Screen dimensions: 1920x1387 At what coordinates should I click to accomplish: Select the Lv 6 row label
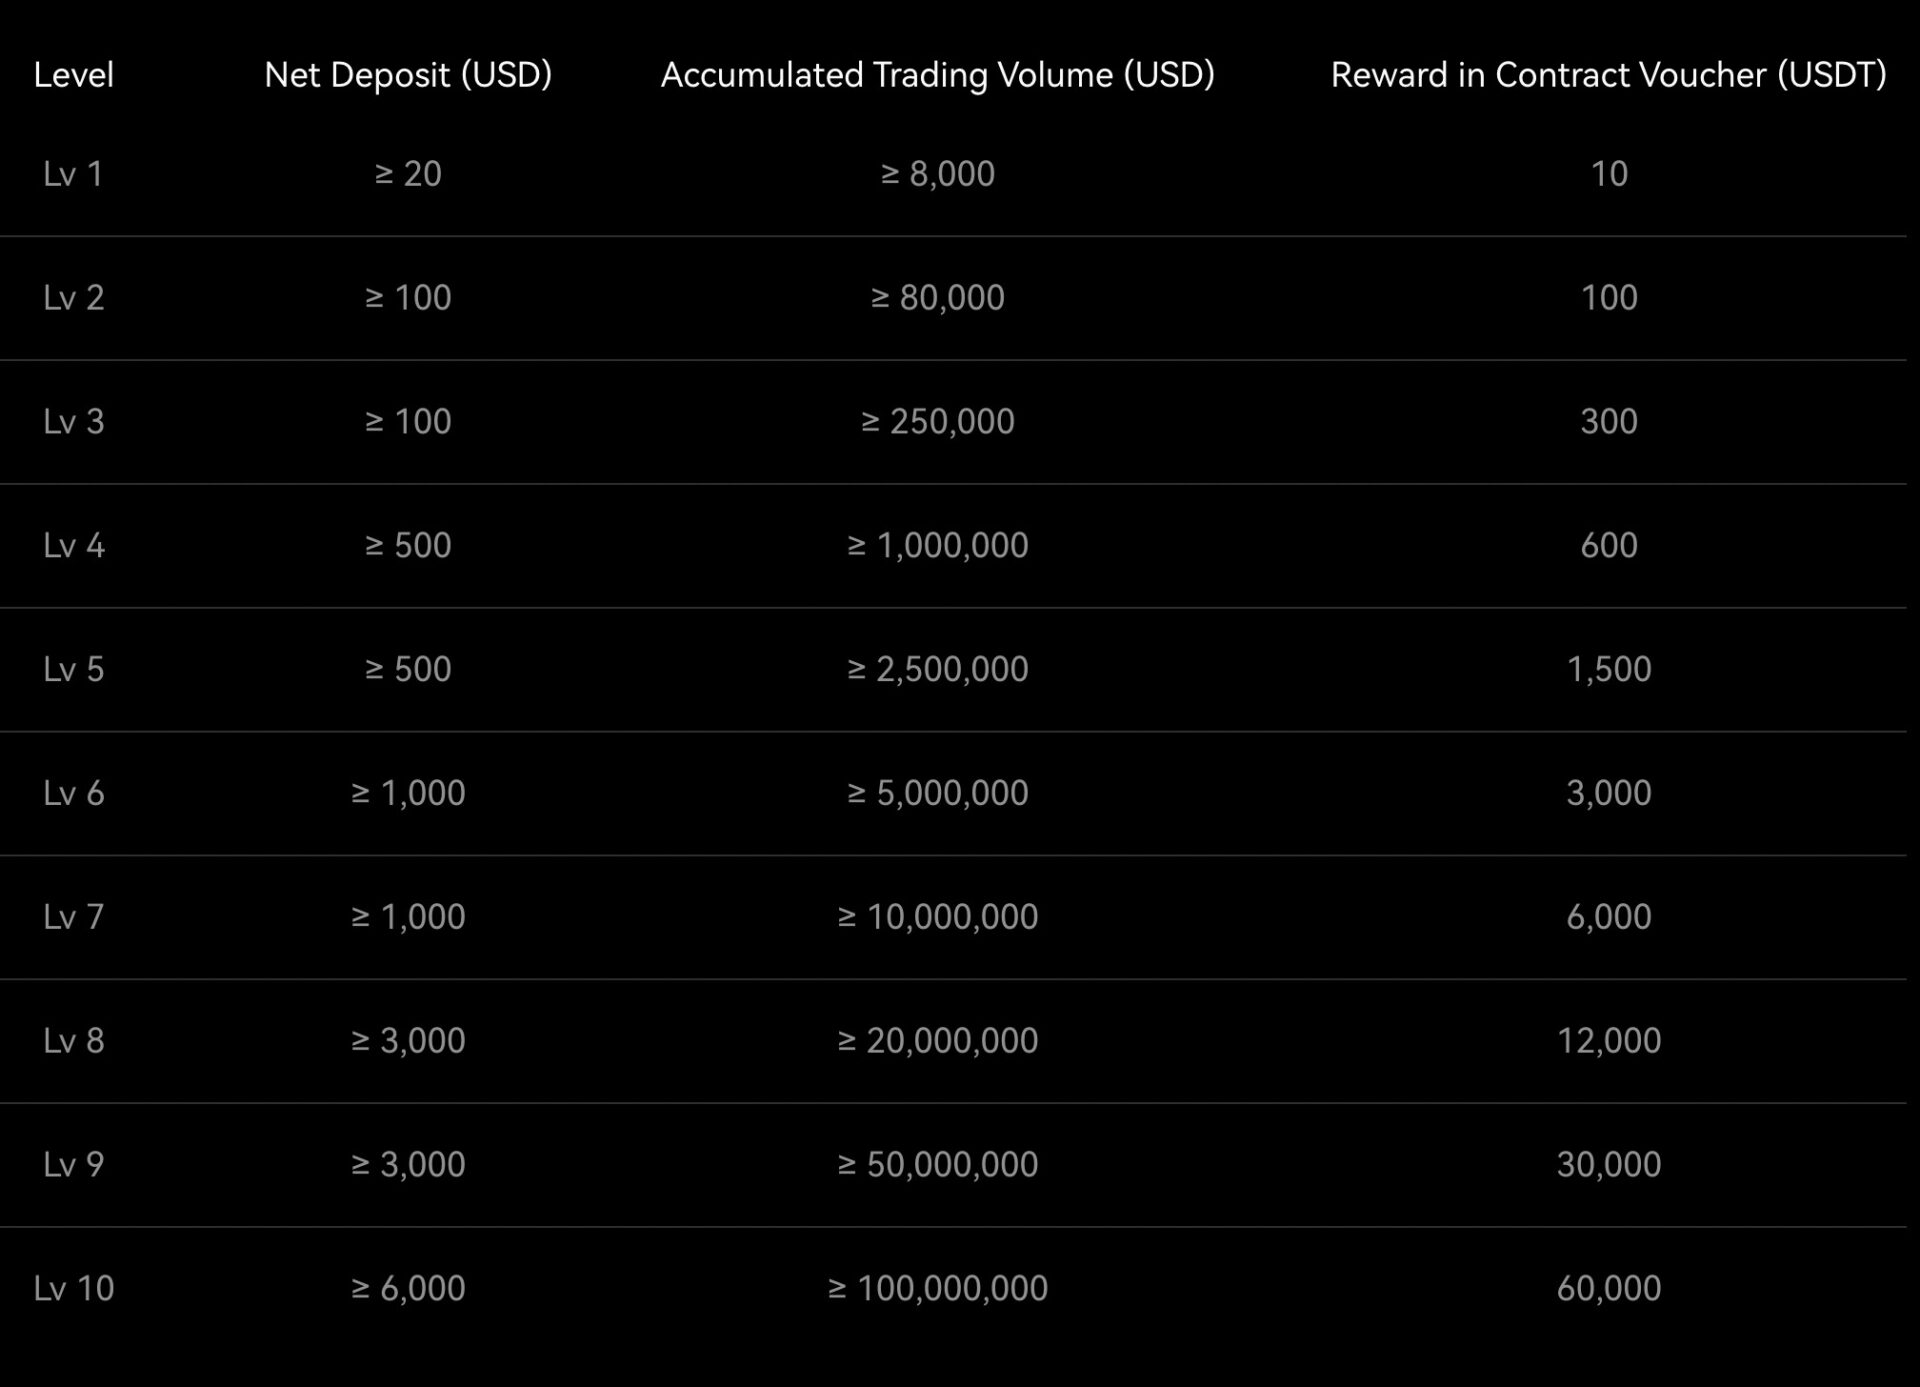tap(73, 793)
